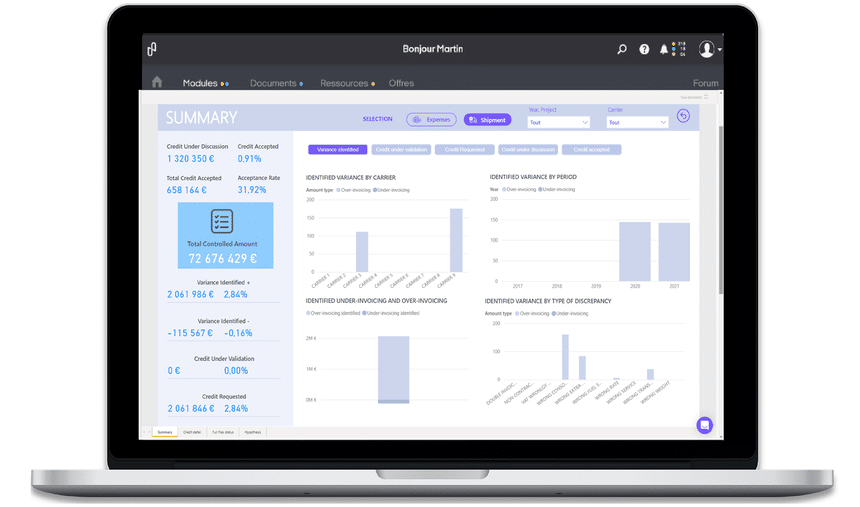This screenshot has height=507, width=860.
Task: Select the Credit accepted button
Action: pos(591,149)
